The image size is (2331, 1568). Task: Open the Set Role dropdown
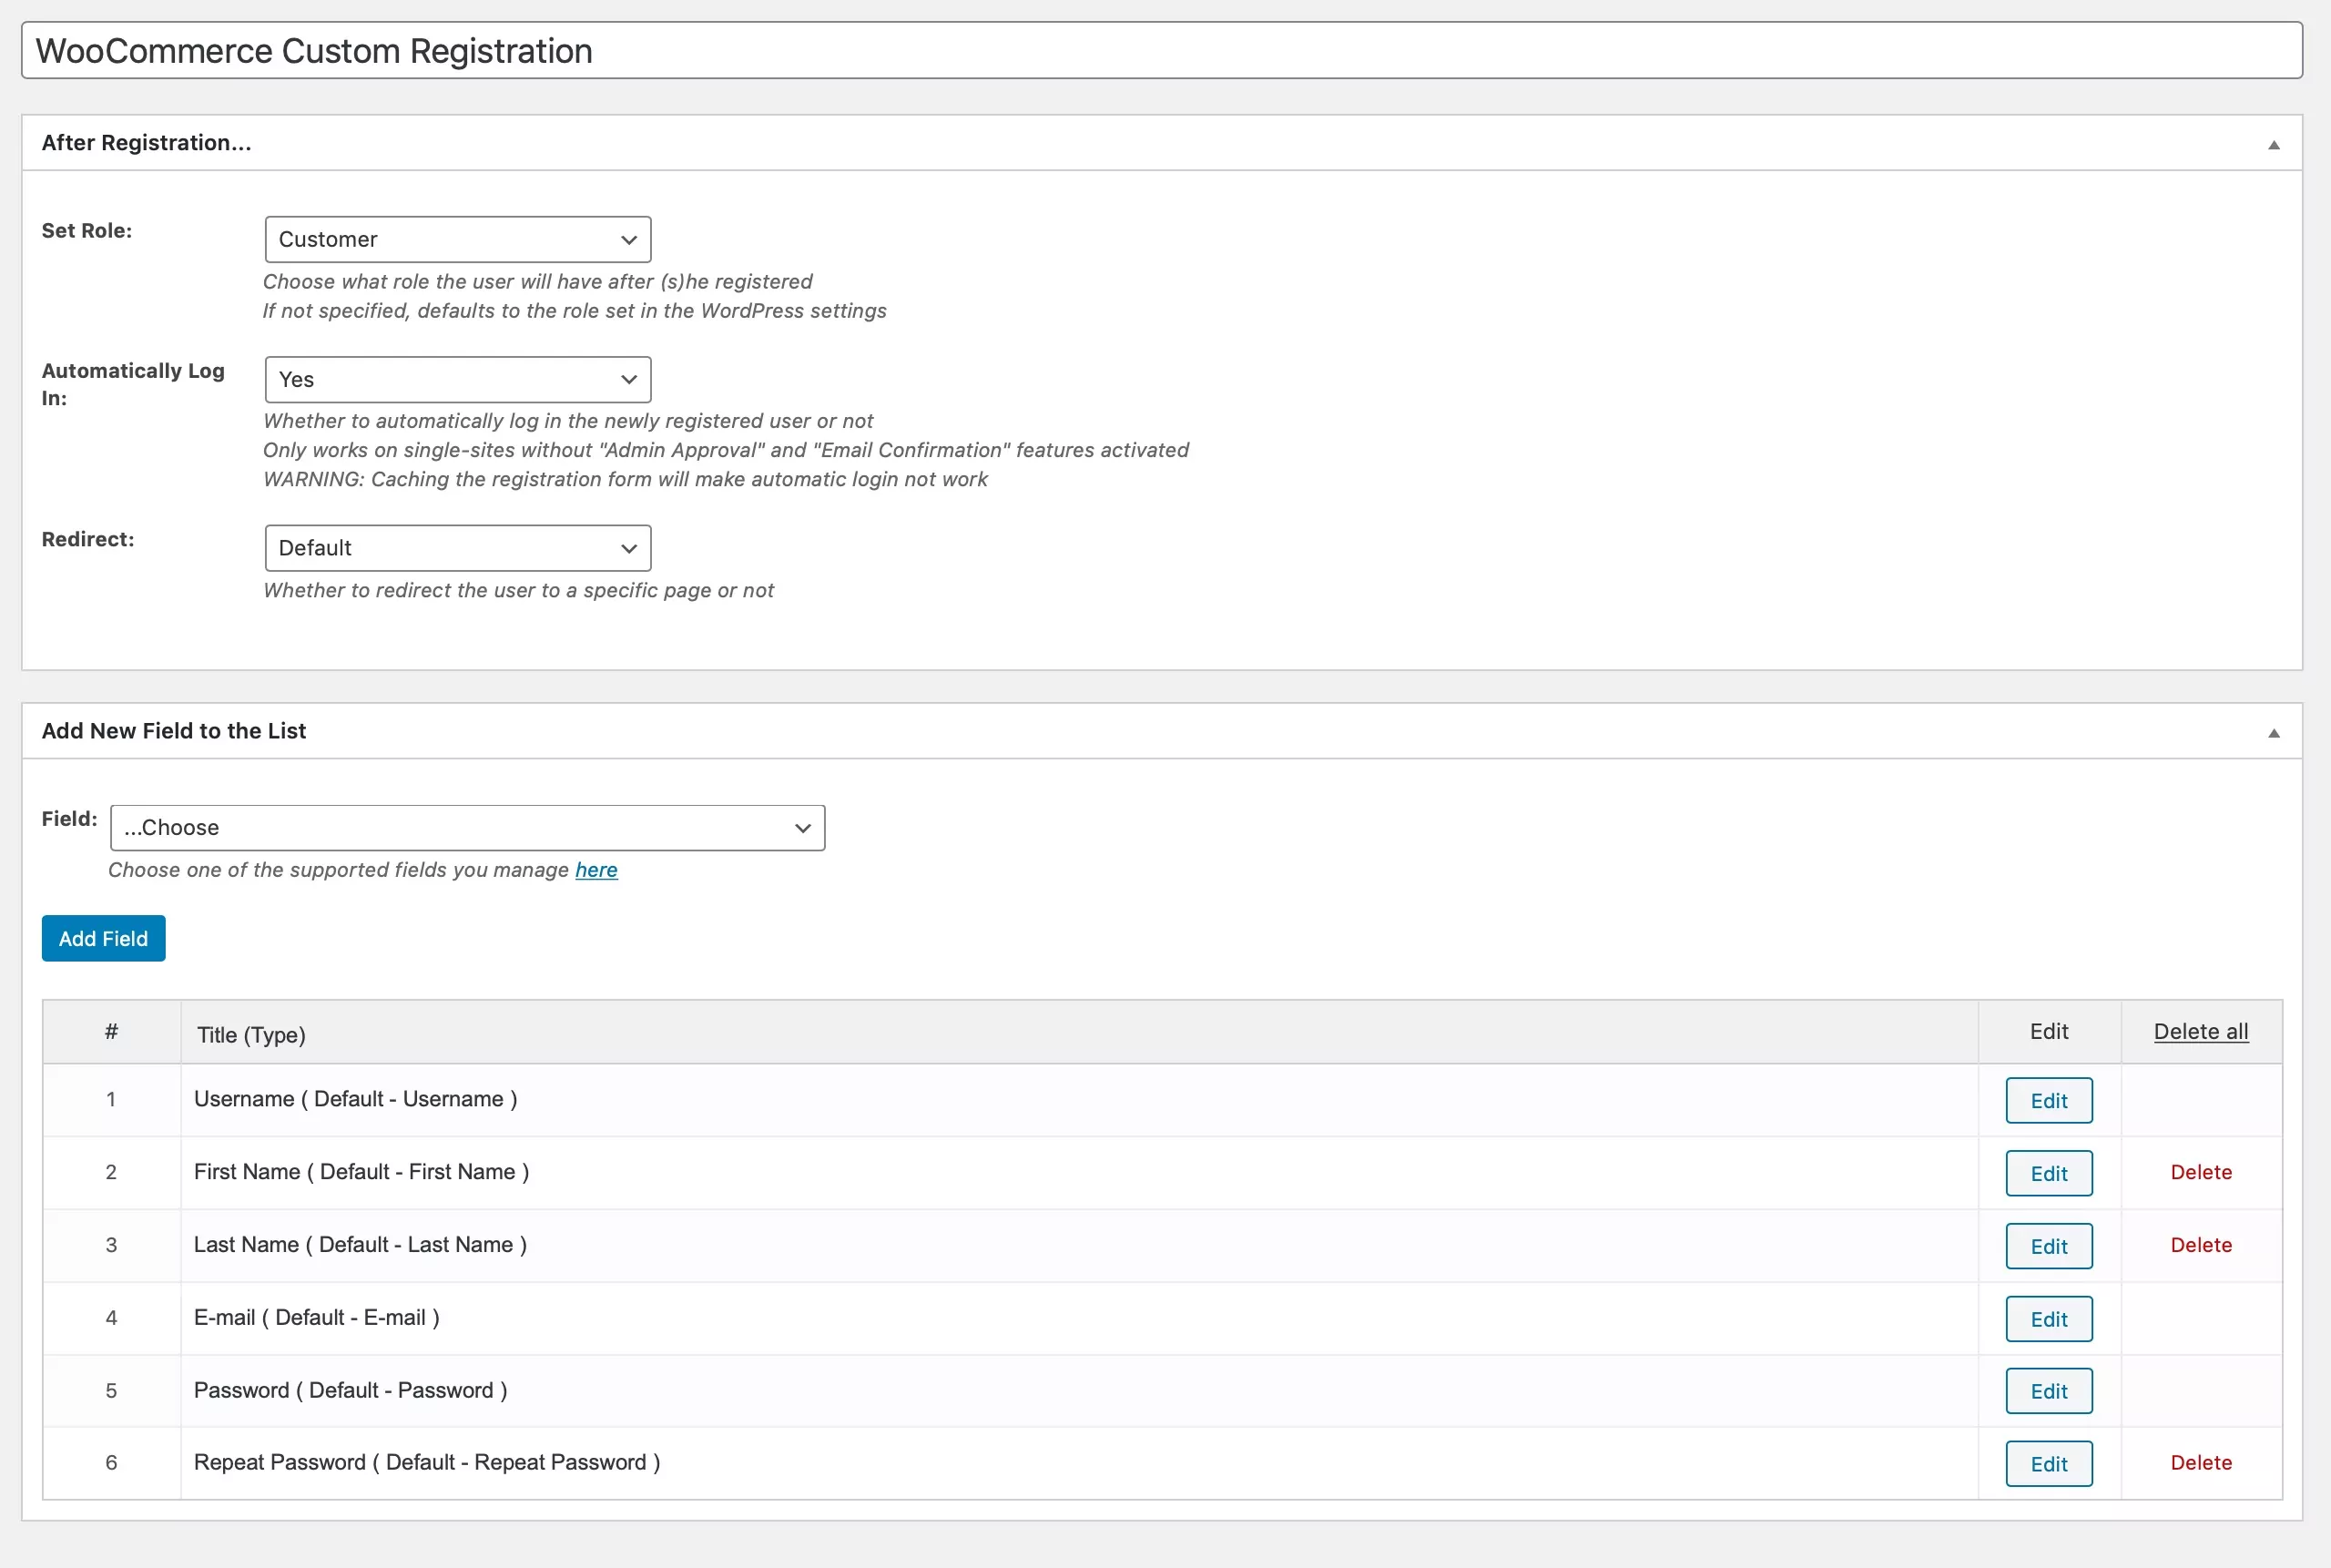pyautogui.click(x=458, y=239)
